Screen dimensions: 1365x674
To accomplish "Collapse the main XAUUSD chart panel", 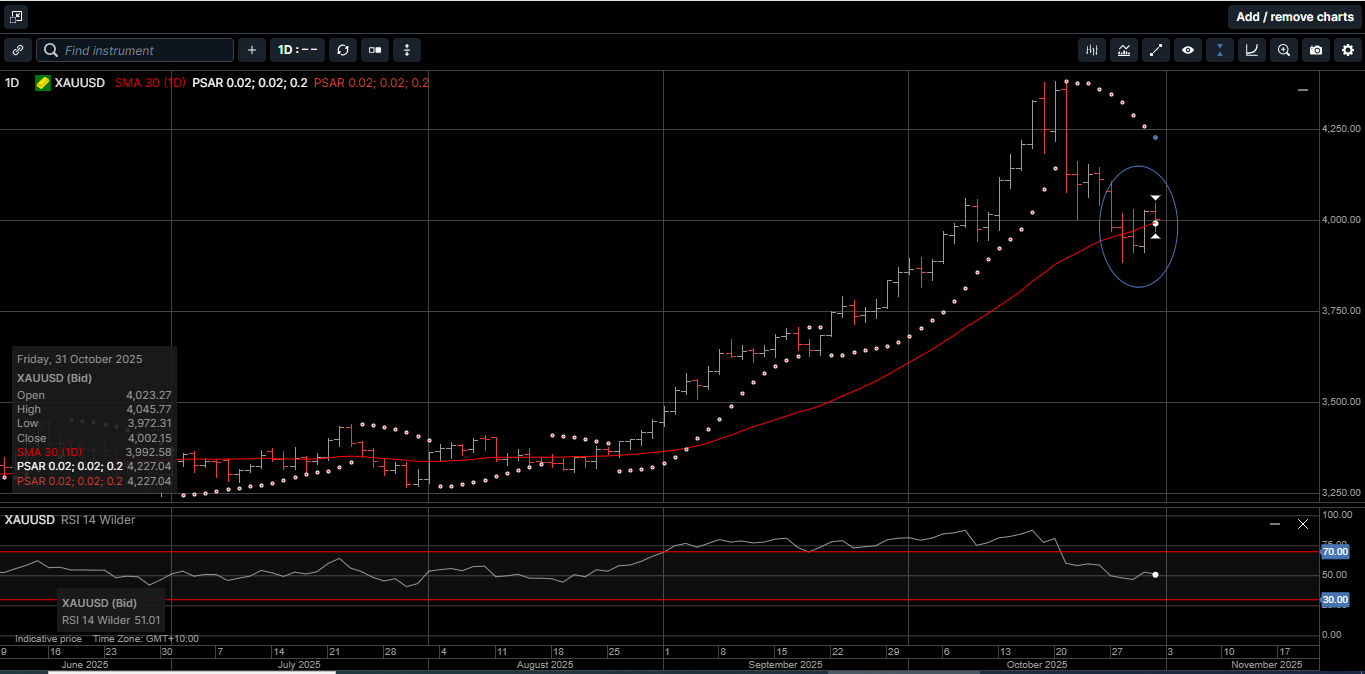I will (1302, 90).
